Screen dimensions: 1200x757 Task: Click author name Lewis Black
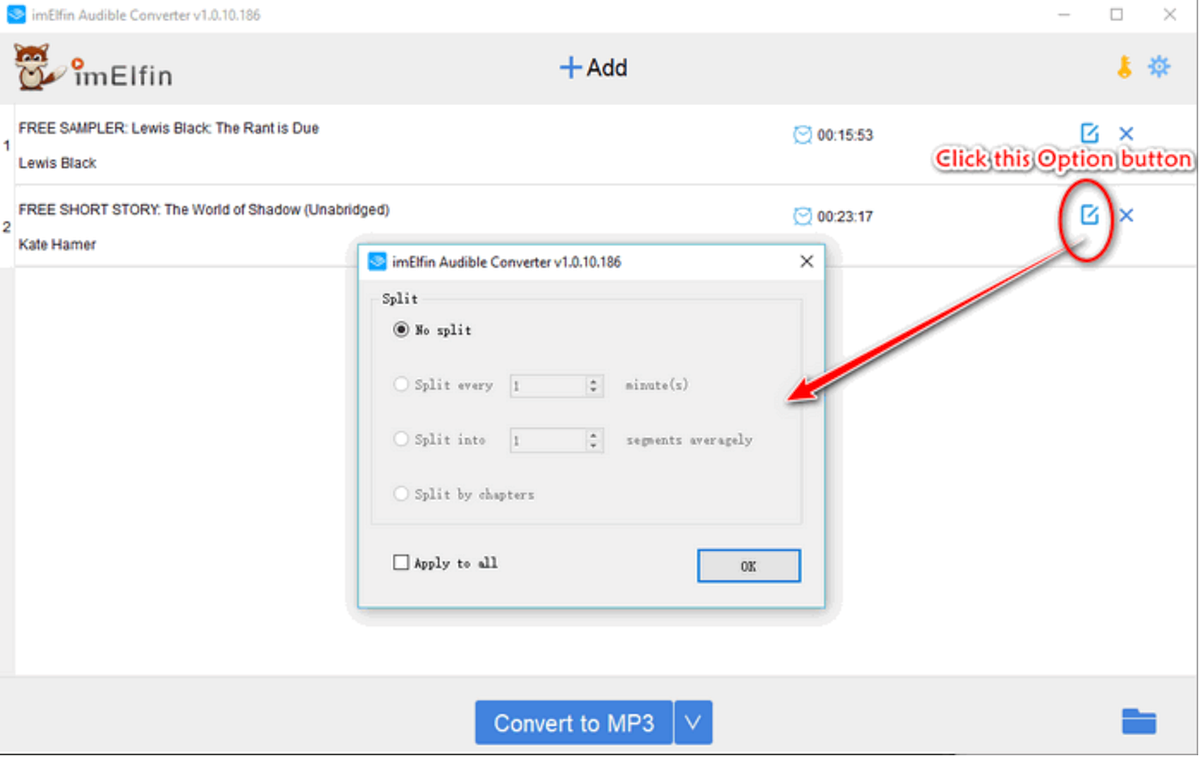(58, 162)
